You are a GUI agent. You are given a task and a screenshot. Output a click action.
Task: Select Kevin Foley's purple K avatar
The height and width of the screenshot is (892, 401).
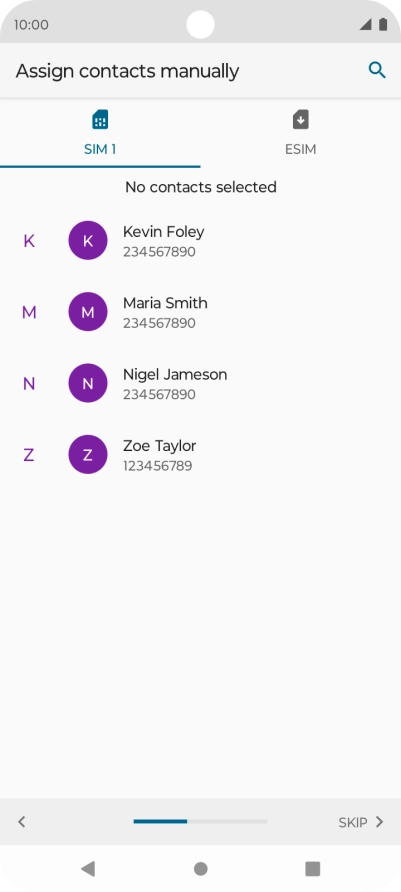click(x=88, y=241)
